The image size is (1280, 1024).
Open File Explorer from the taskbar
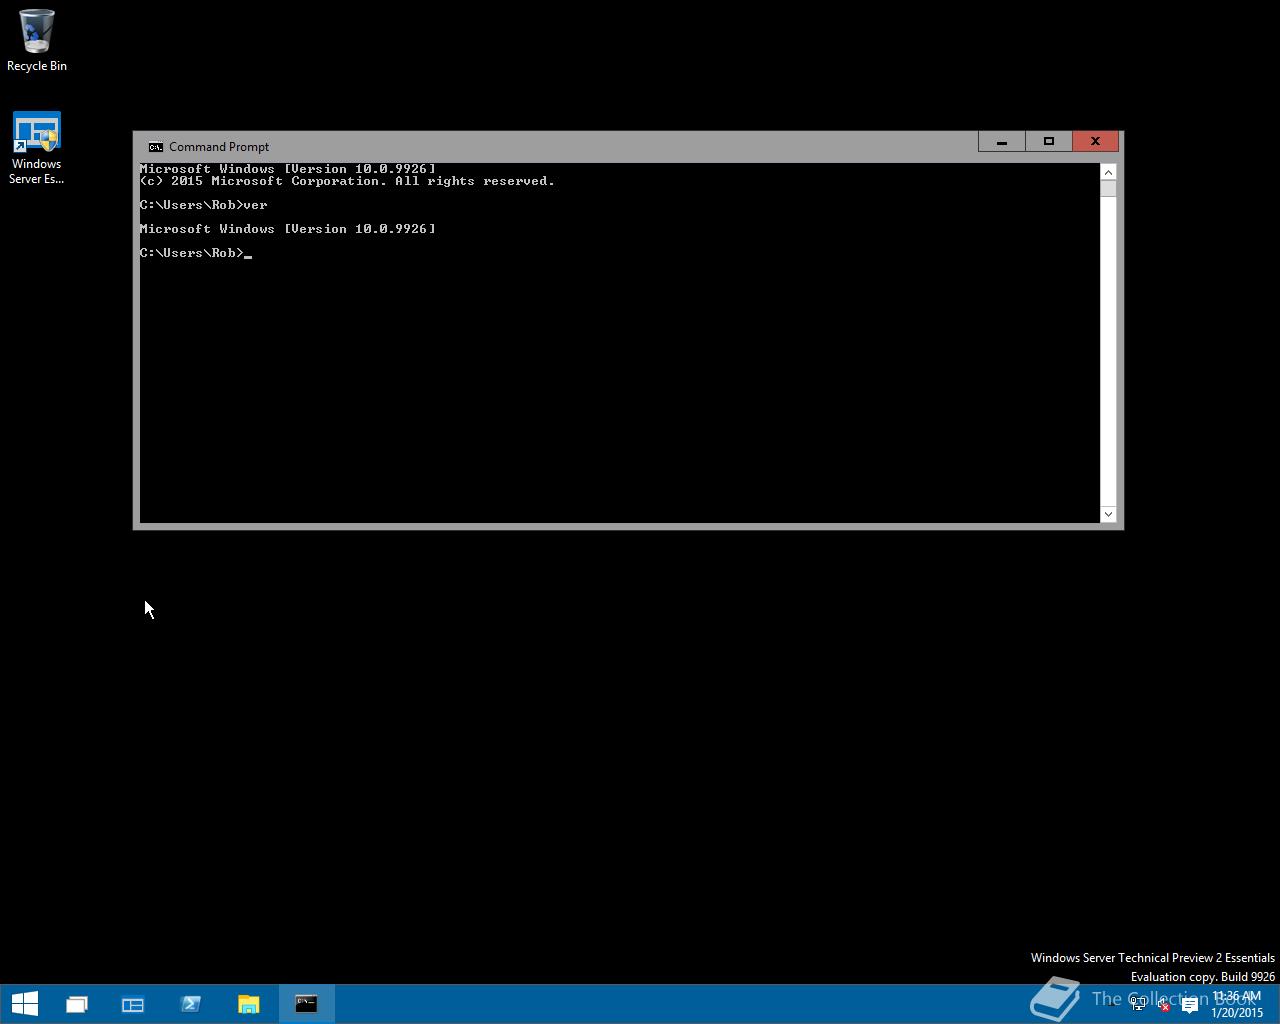(x=248, y=1004)
